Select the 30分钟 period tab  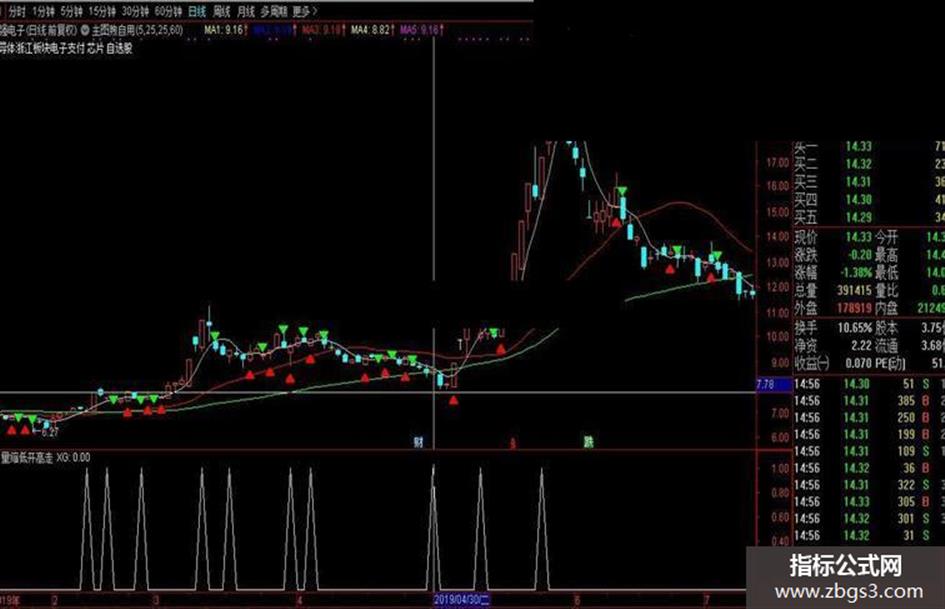click(x=135, y=11)
